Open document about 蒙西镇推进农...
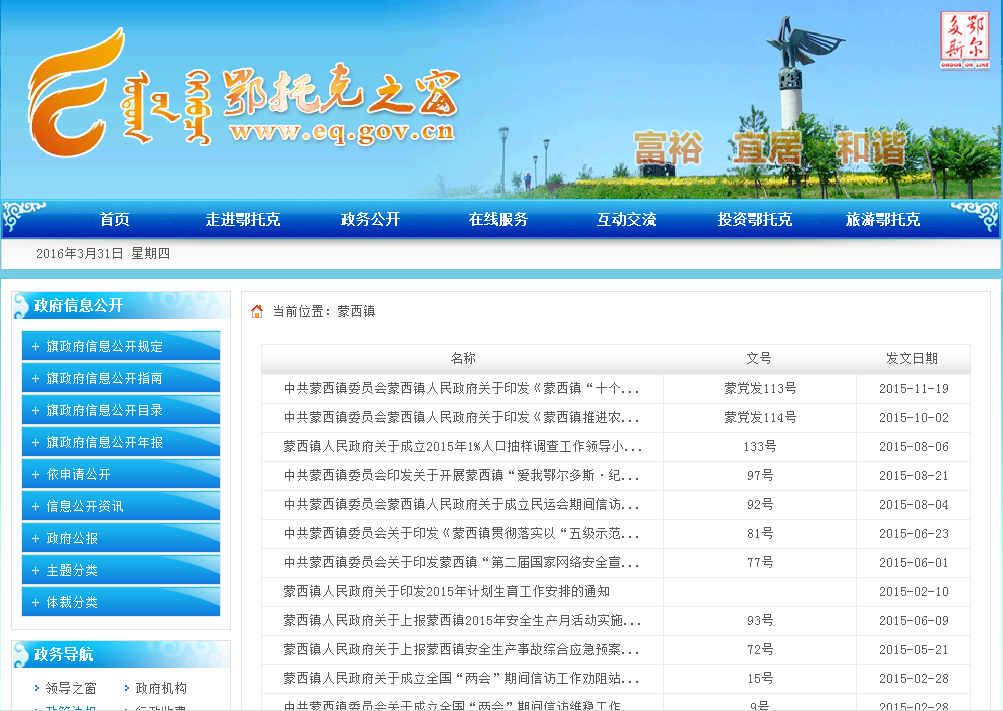Screen dimensions: 1003x711 coord(461,418)
